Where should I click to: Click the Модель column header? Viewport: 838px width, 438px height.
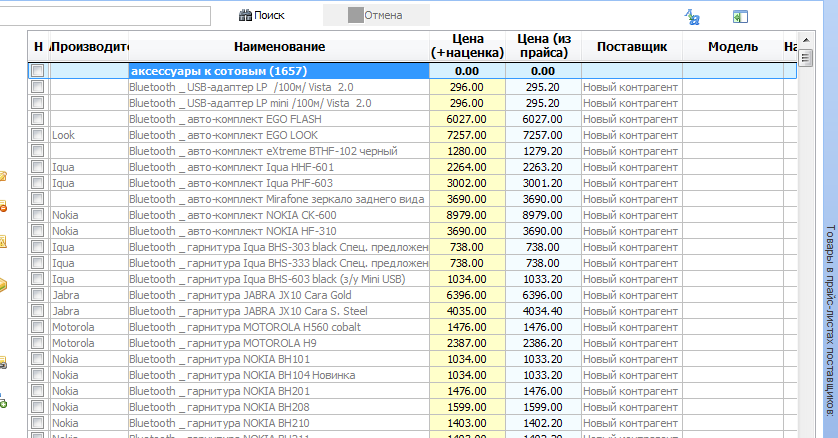(733, 46)
